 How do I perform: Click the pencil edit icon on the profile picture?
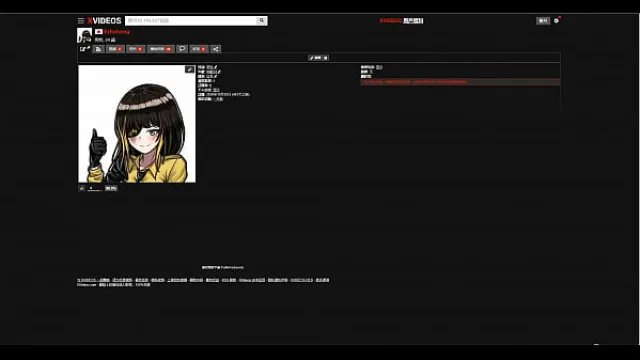coord(189,69)
